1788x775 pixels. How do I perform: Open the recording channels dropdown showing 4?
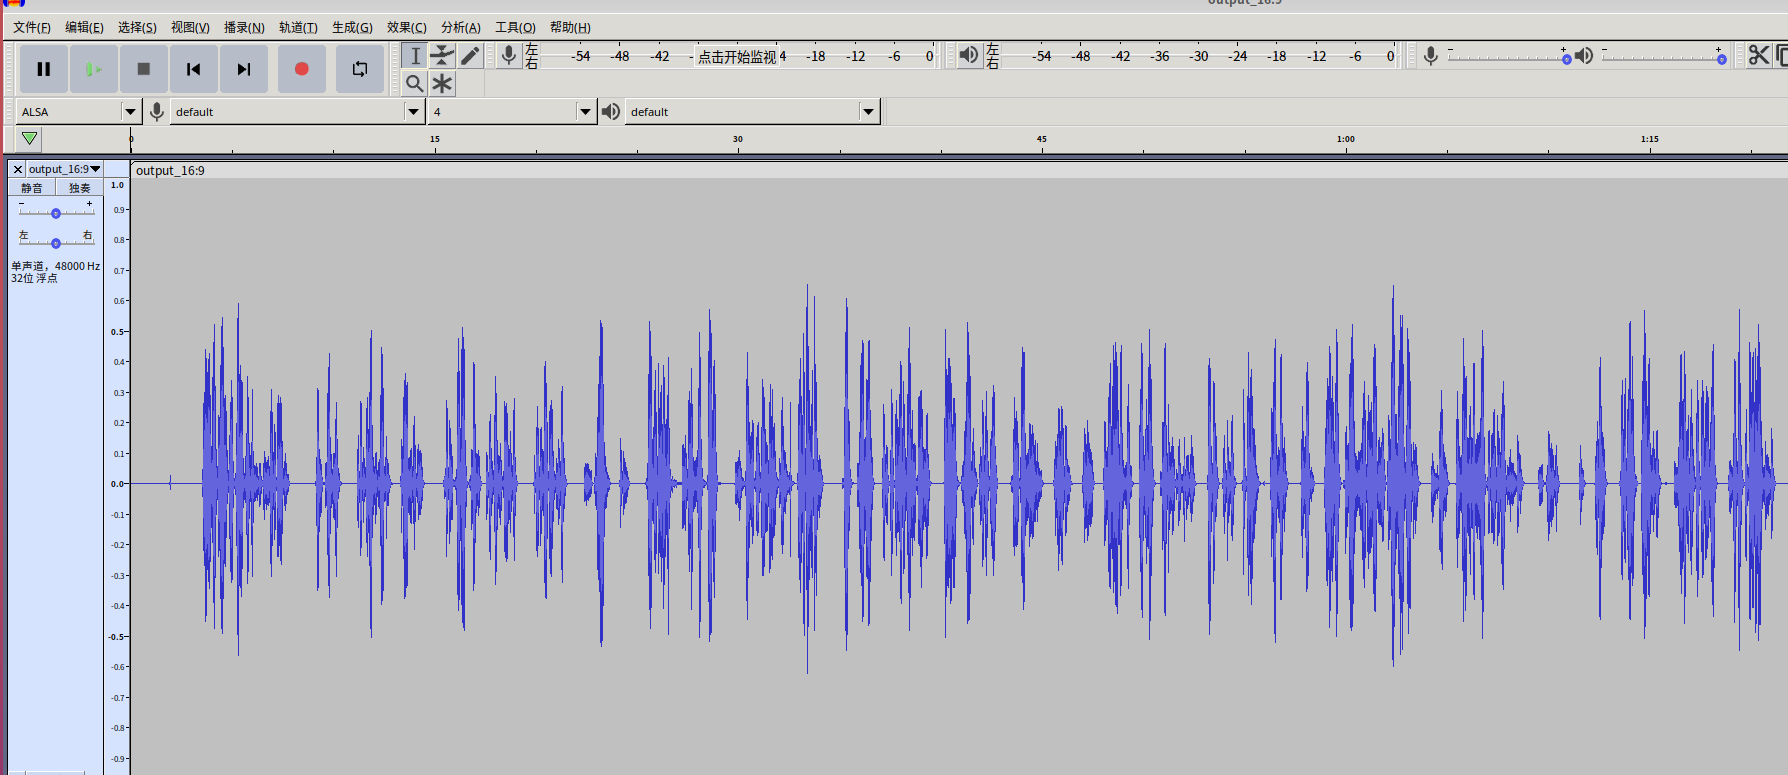coord(512,112)
